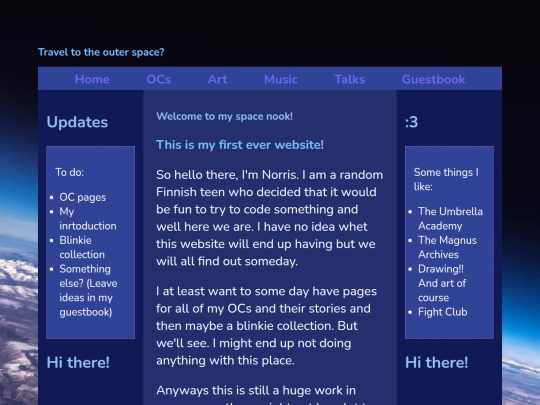Click the Updates sidebar heading

77,122
